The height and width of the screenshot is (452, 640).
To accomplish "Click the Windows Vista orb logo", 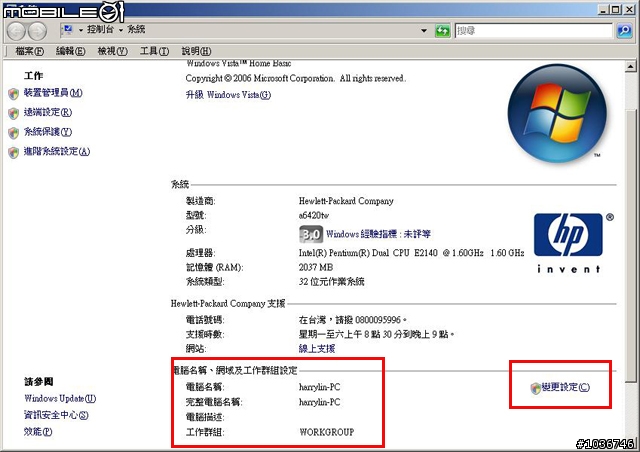I will [x=557, y=113].
